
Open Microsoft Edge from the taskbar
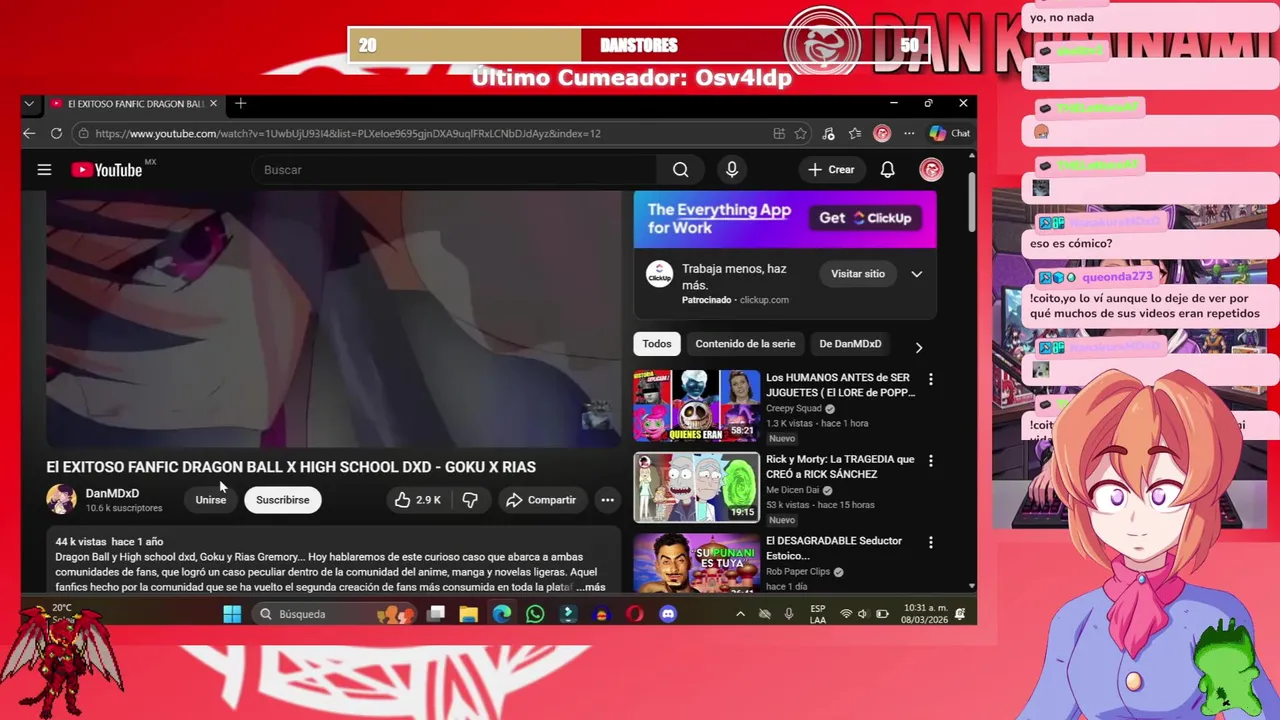click(x=502, y=614)
